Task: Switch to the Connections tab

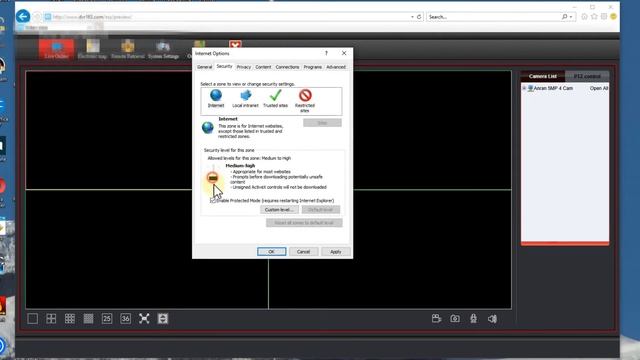Action: coord(287,67)
